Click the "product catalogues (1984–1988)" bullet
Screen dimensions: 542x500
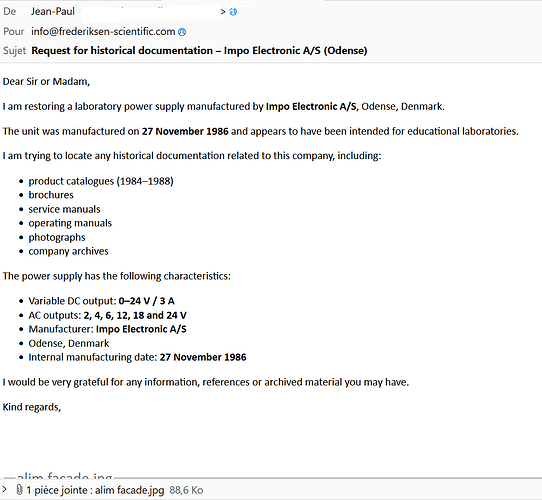(101, 181)
